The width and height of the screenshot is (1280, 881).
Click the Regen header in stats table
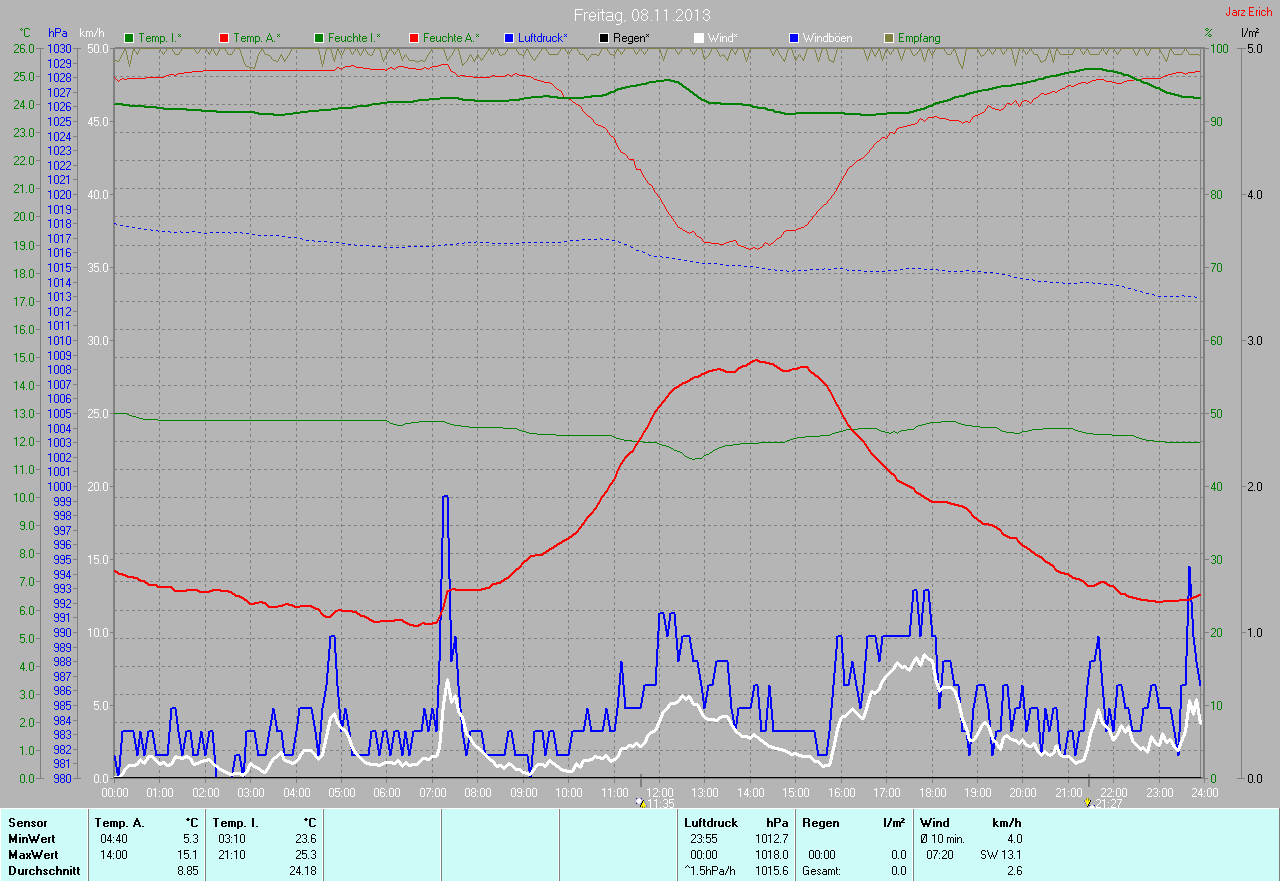point(819,823)
